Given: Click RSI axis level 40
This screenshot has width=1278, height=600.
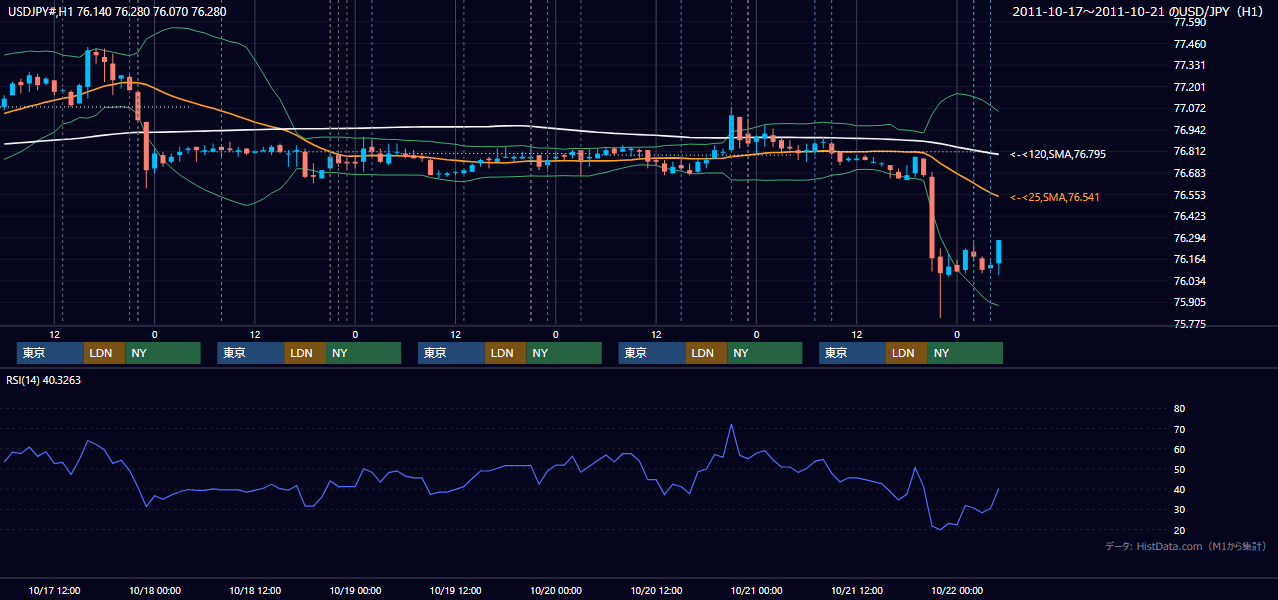Looking at the screenshot, I should 1179,489.
